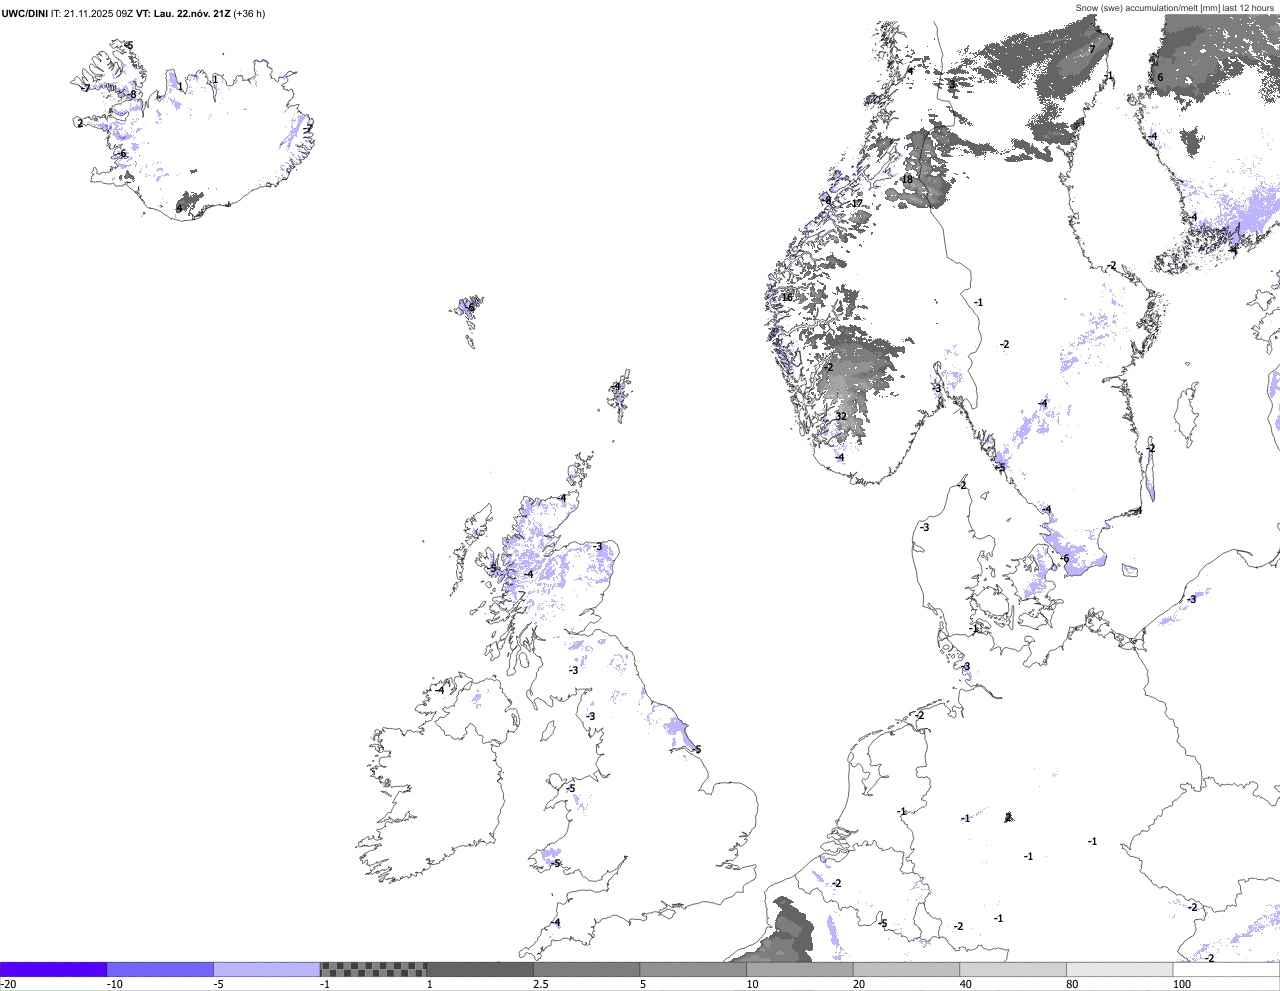Select the 20 to 40 light gray legend swatch
1280x991 pixels.
pos(907,969)
